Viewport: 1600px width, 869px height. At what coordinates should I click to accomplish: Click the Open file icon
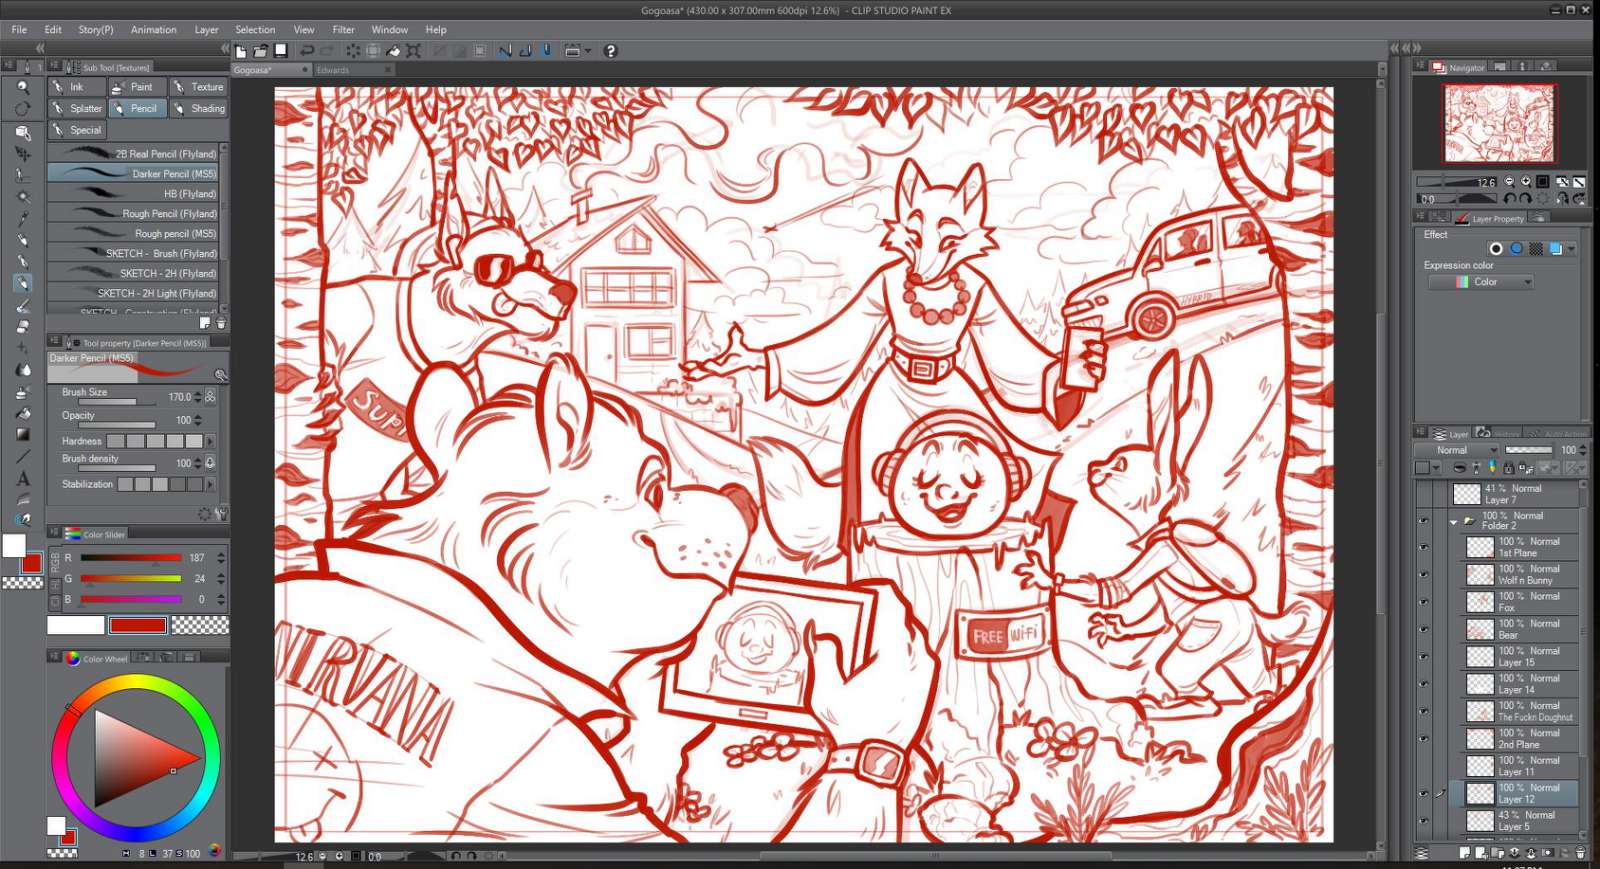260,51
